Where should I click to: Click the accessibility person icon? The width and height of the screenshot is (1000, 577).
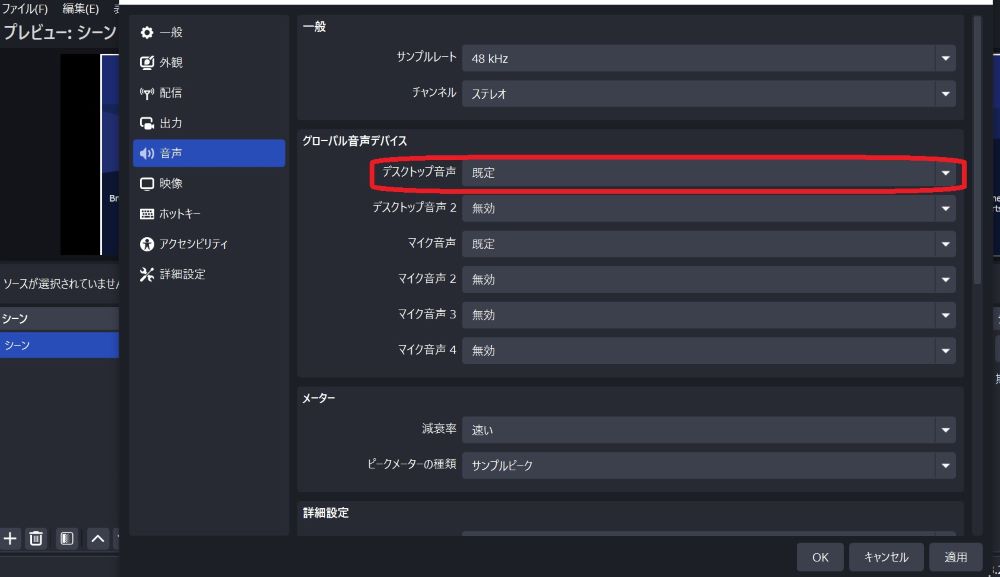click(x=147, y=244)
